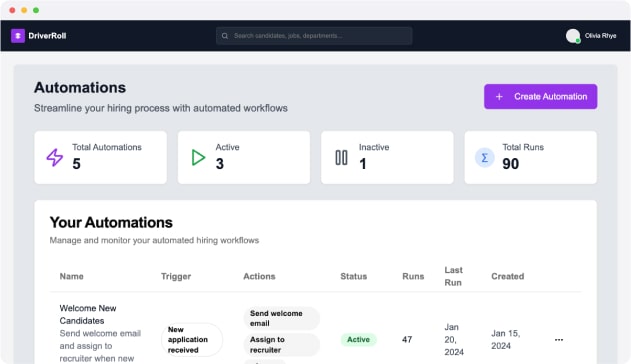This screenshot has width=631, height=364.
Task: Click the Assign to recruiter action tag
Action: tap(281, 344)
